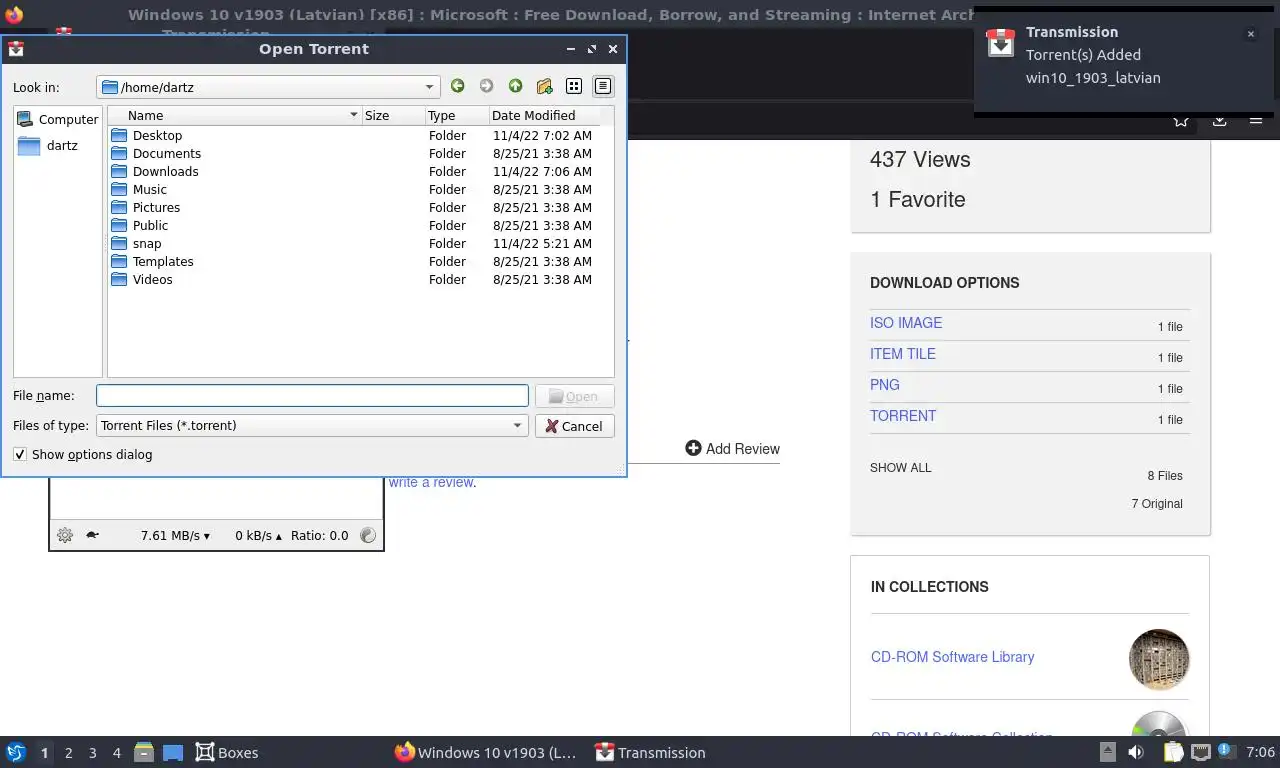
Task: Open the desktop start menu icon
Action: (16, 752)
